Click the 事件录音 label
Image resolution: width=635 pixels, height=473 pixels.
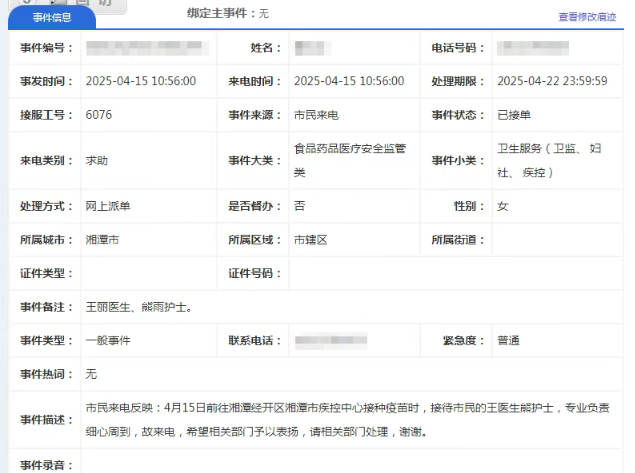pyautogui.click(x=47, y=465)
